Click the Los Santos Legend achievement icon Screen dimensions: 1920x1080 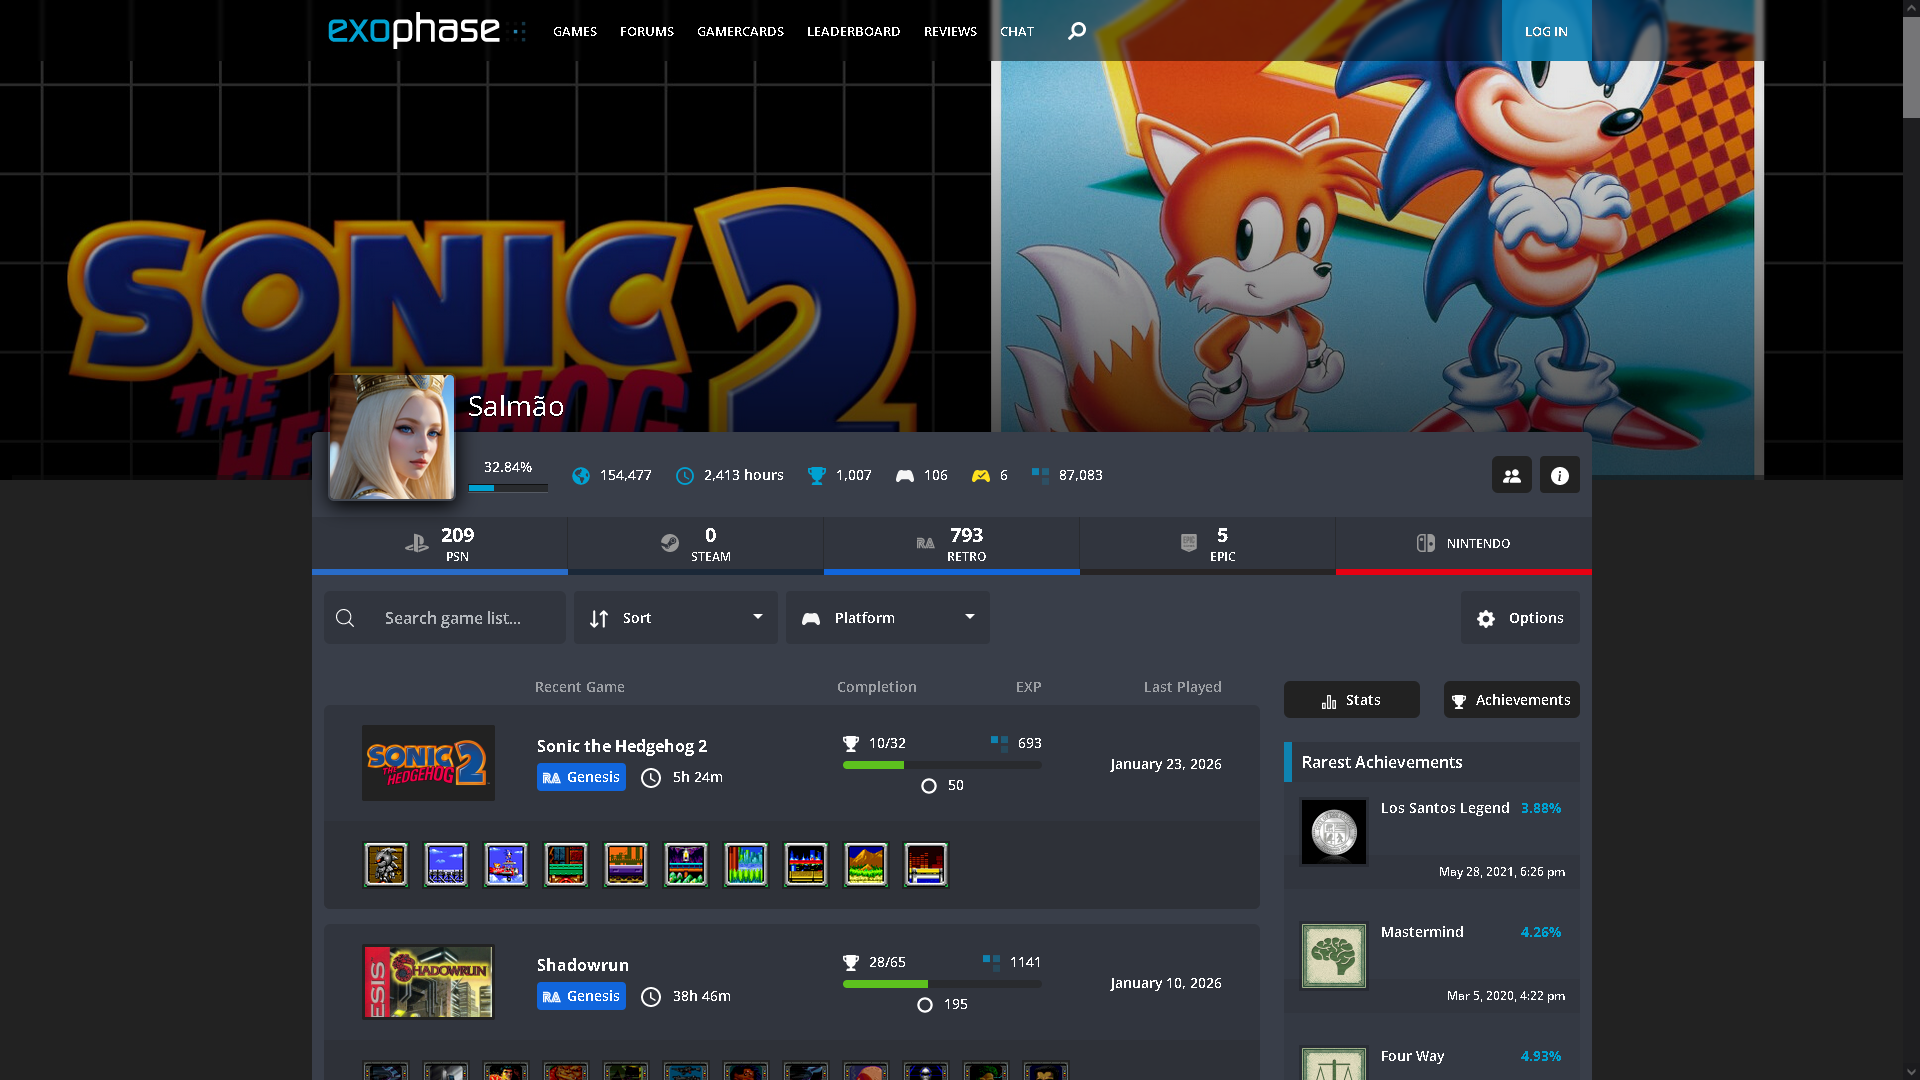pos(1333,832)
